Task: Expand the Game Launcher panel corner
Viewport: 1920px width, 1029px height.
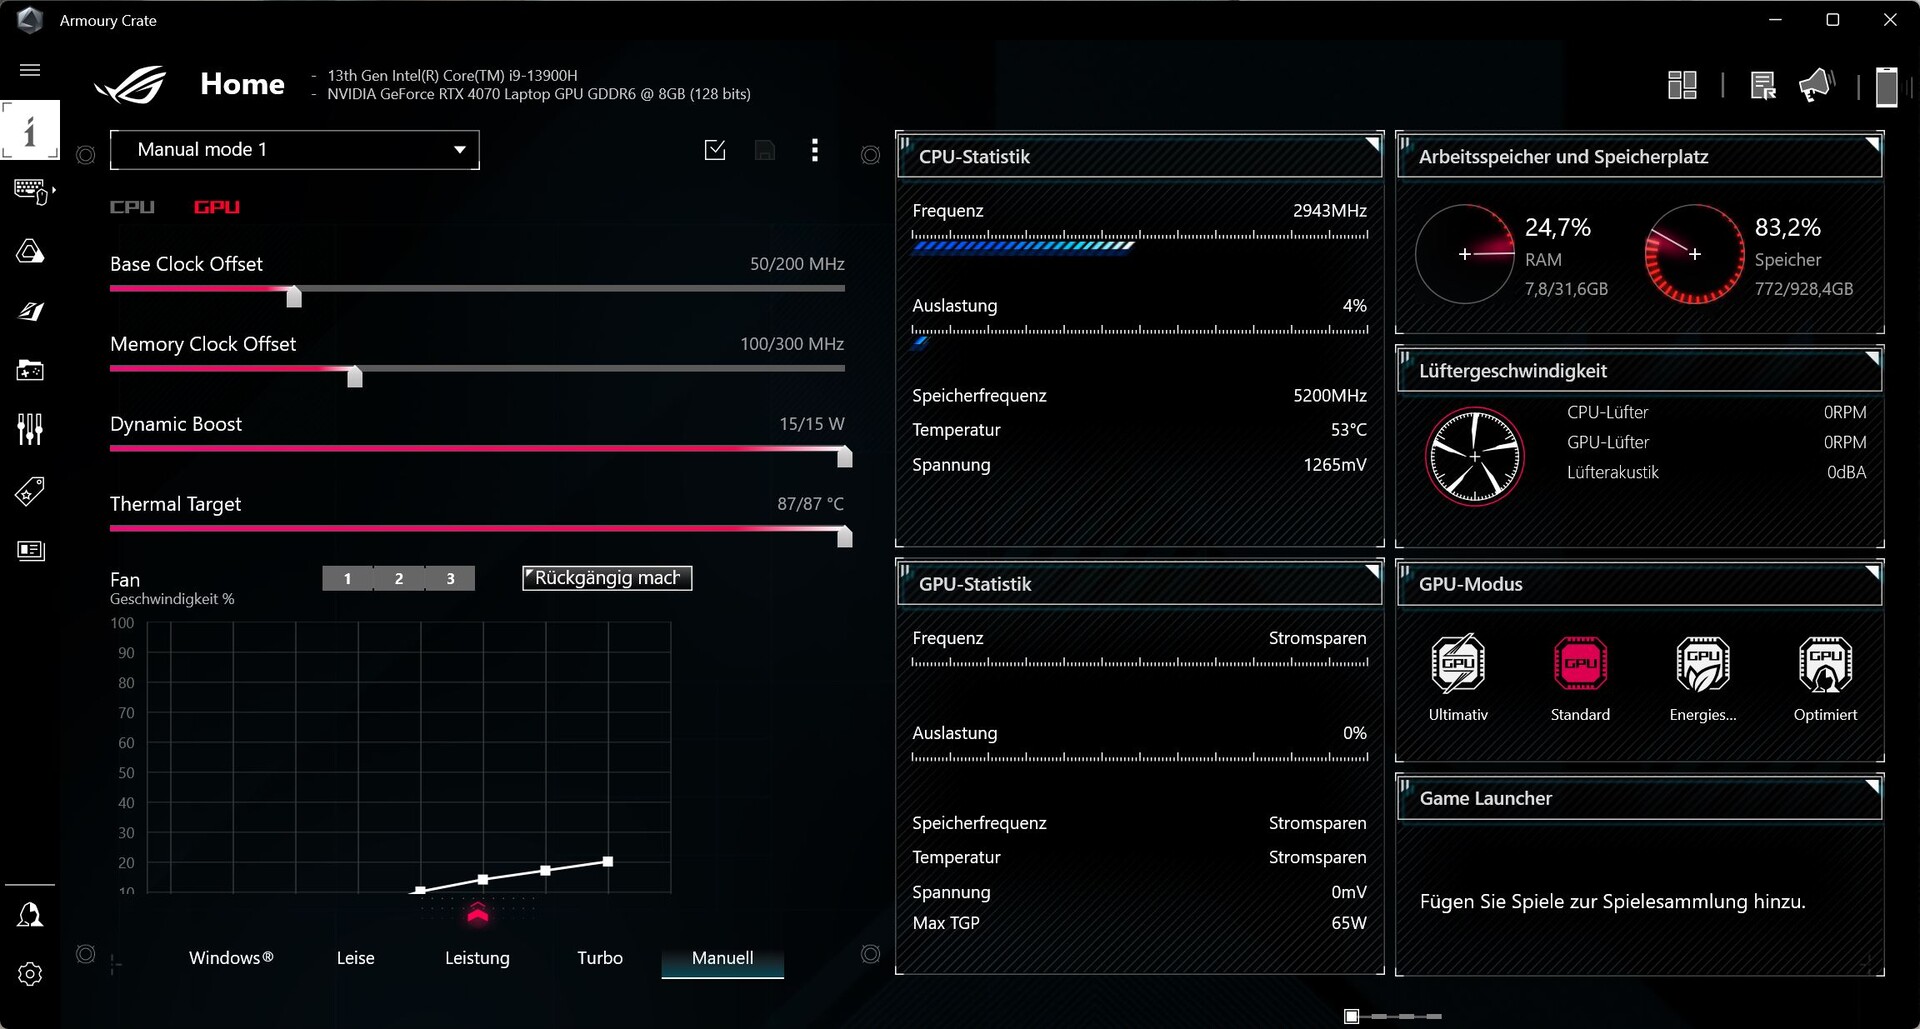Action: pyautogui.click(x=1872, y=785)
